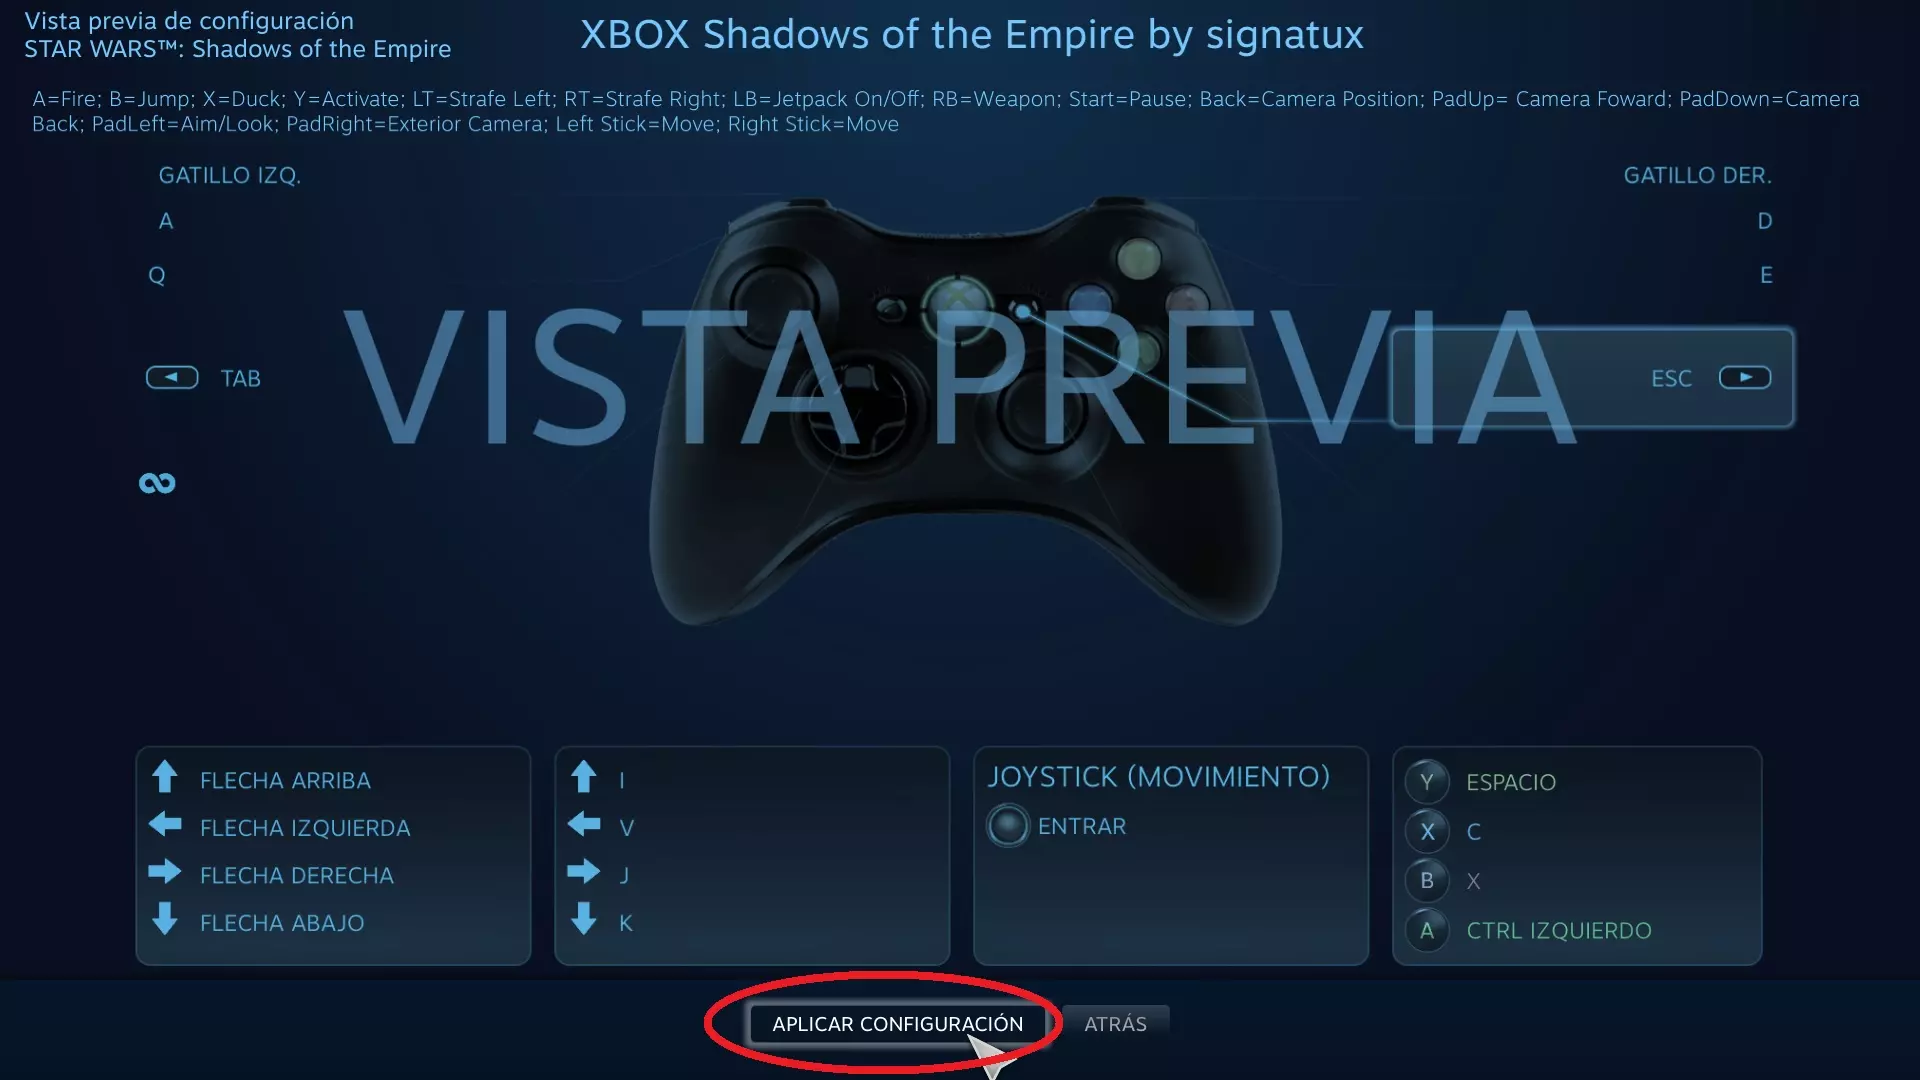
Task: Click the joystick click icon next to ENTRAR
Action: tap(1008, 826)
